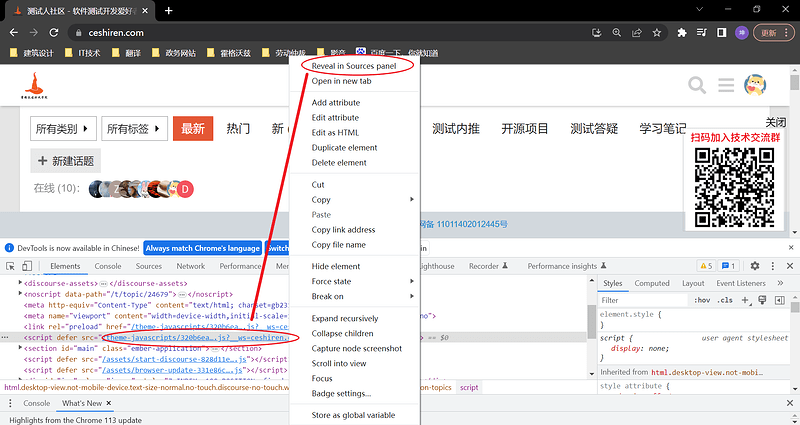Switch to the Network tab
Image resolution: width=800 pixels, height=425 pixels.
(x=190, y=266)
